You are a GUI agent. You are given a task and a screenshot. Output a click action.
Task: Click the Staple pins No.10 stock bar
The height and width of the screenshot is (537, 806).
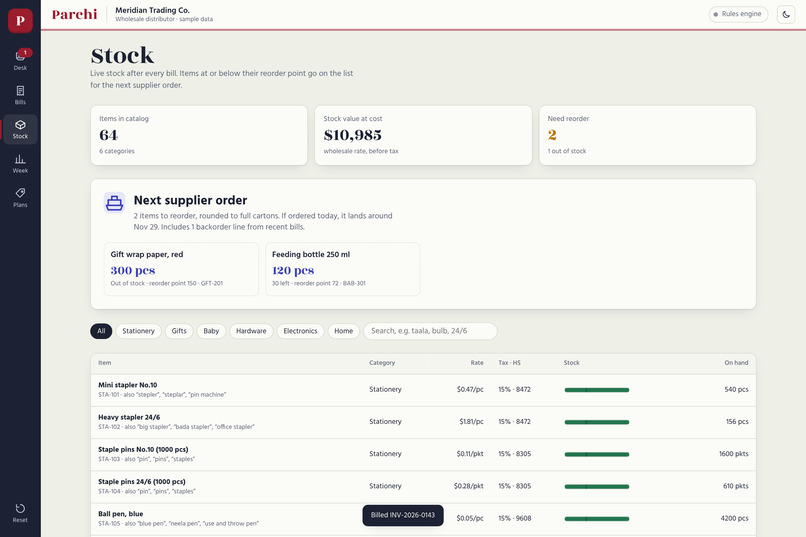[597, 454]
